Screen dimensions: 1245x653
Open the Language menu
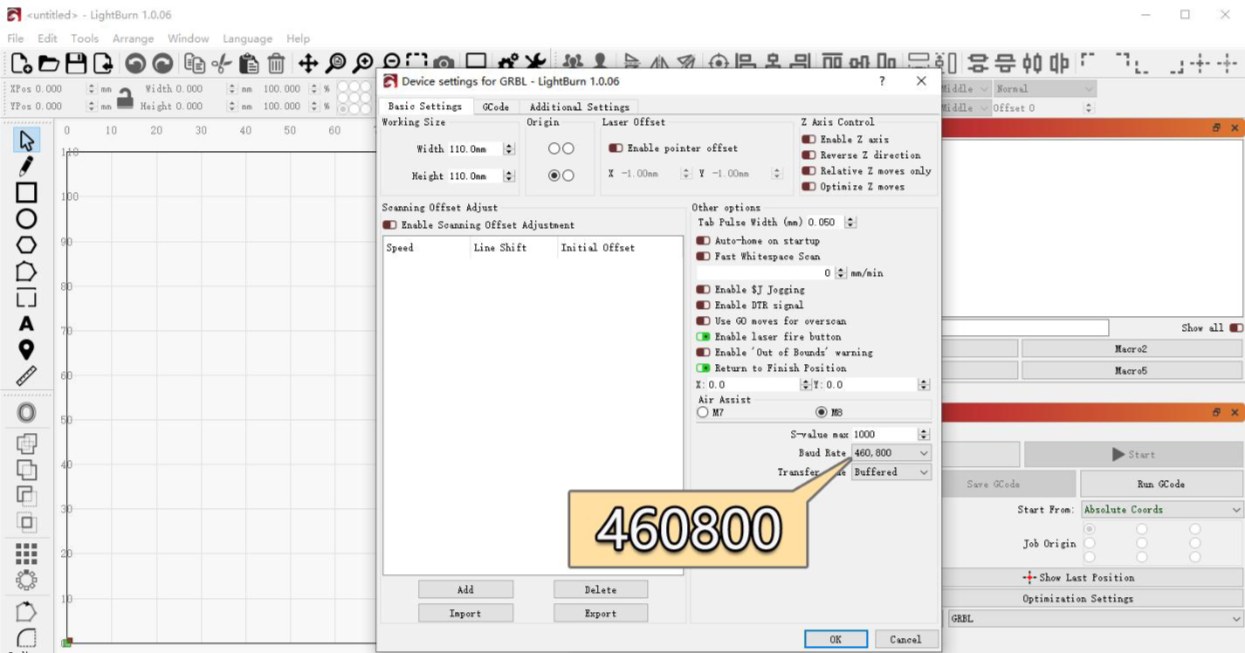(247, 38)
